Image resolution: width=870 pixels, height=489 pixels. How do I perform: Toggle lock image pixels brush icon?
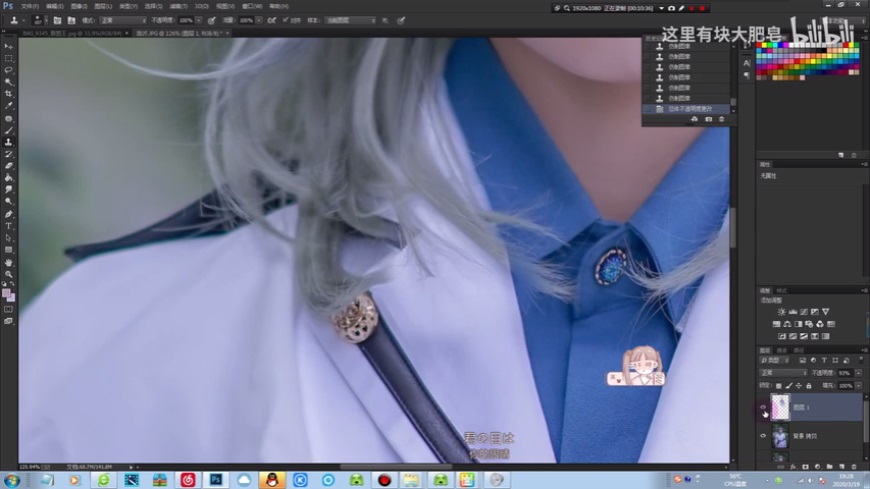[789, 386]
